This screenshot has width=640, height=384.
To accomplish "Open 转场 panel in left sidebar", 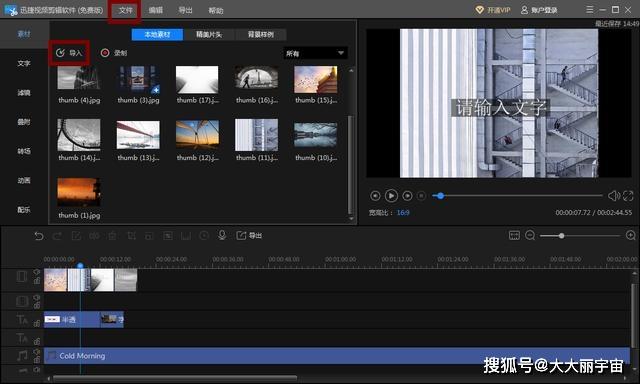I will 24,151.
